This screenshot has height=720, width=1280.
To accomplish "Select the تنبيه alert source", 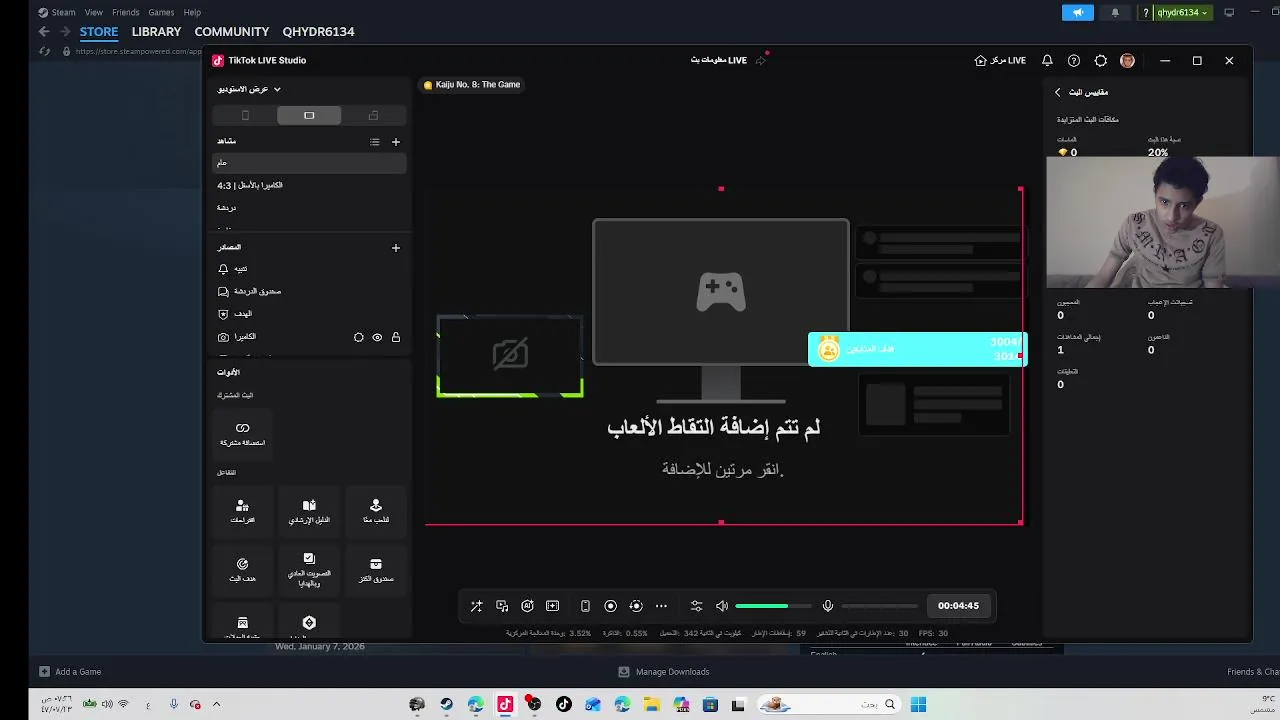I will [309, 269].
